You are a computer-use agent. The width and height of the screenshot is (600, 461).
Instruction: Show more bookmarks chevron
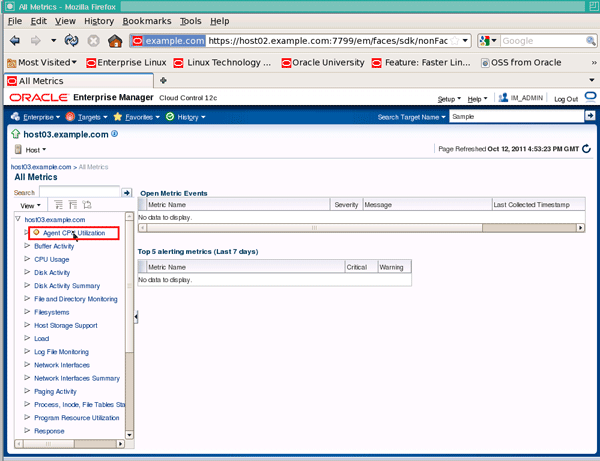(x=593, y=62)
